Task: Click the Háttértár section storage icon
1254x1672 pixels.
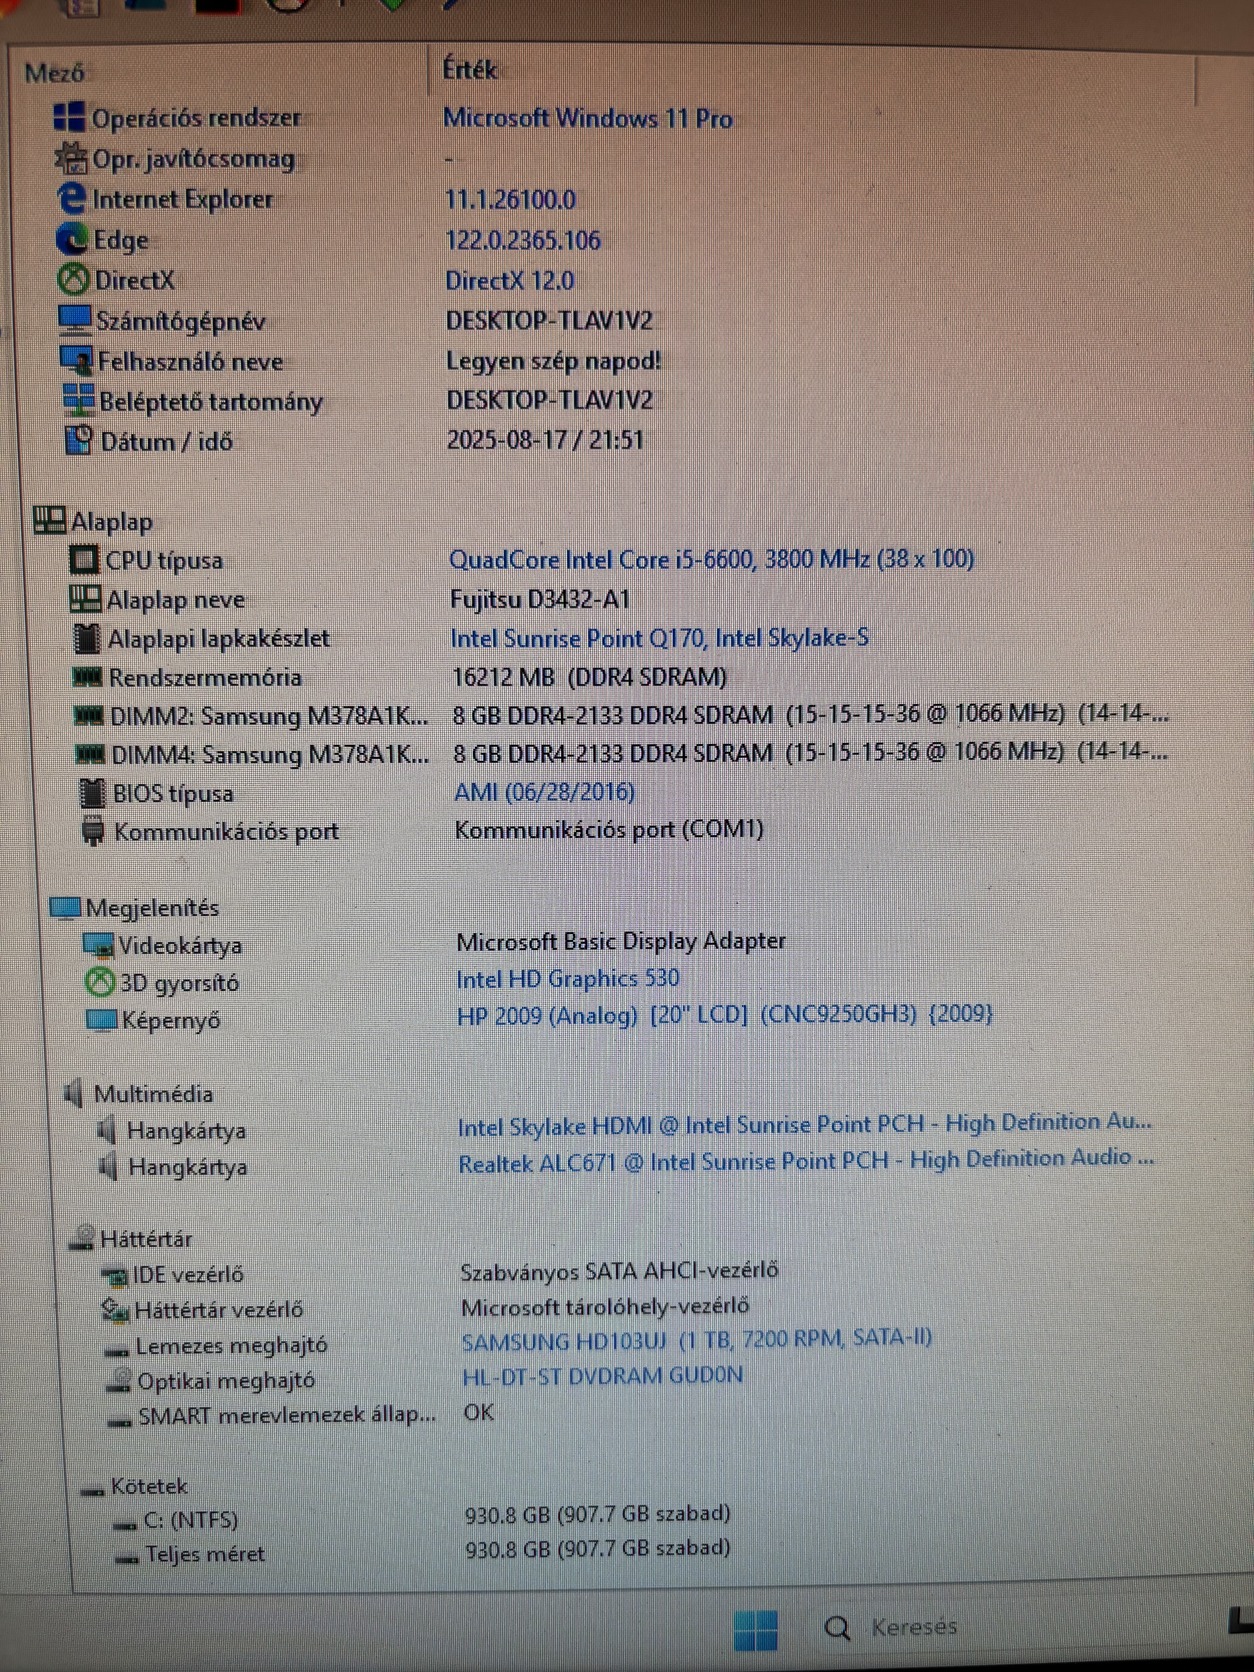Action: tap(83, 1238)
